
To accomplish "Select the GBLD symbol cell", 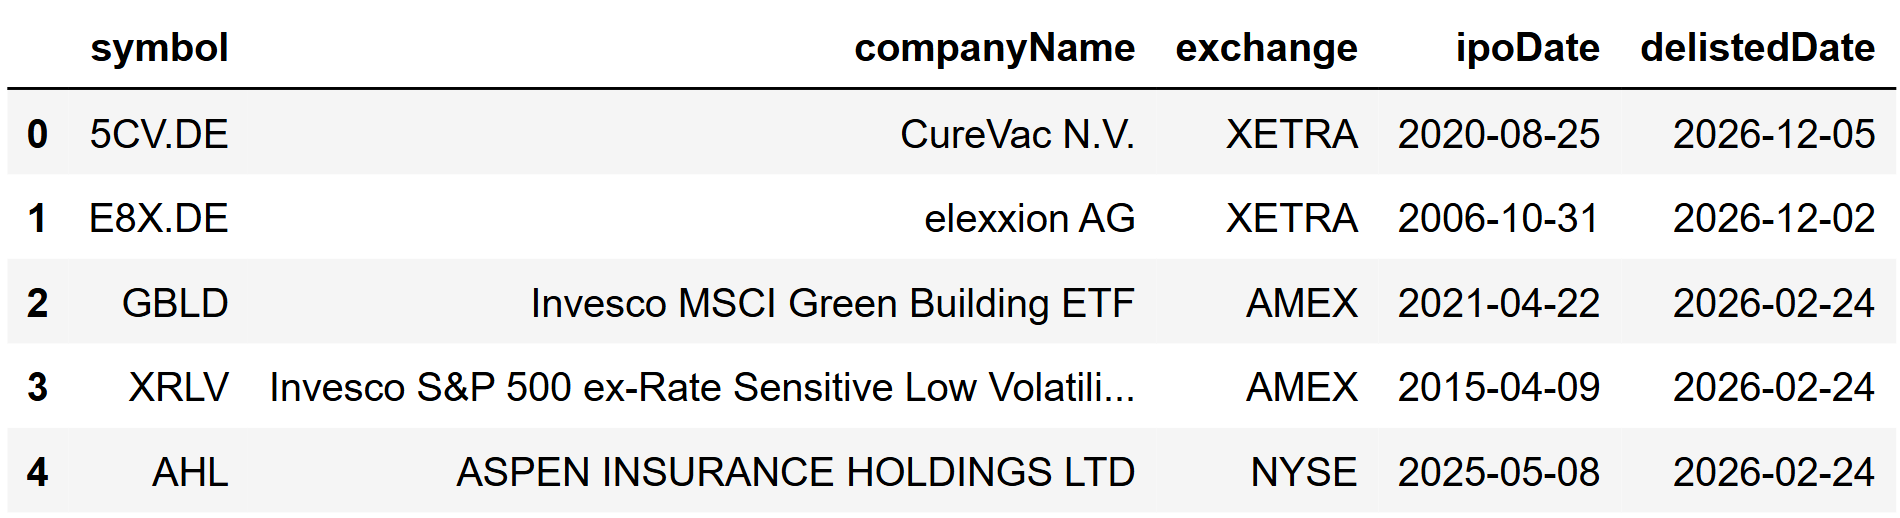I will coord(175,303).
